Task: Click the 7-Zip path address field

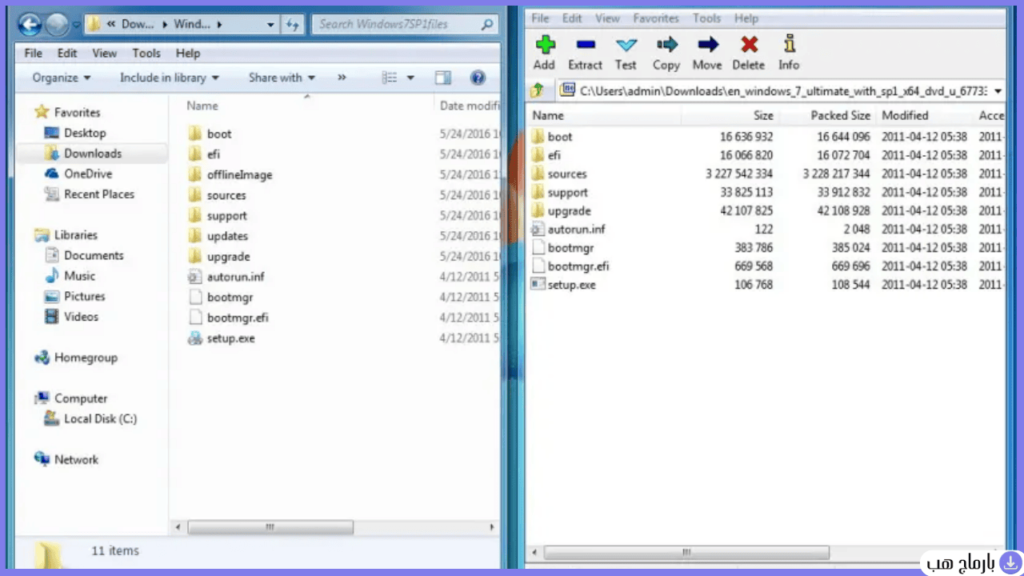Action: (774, 91)
